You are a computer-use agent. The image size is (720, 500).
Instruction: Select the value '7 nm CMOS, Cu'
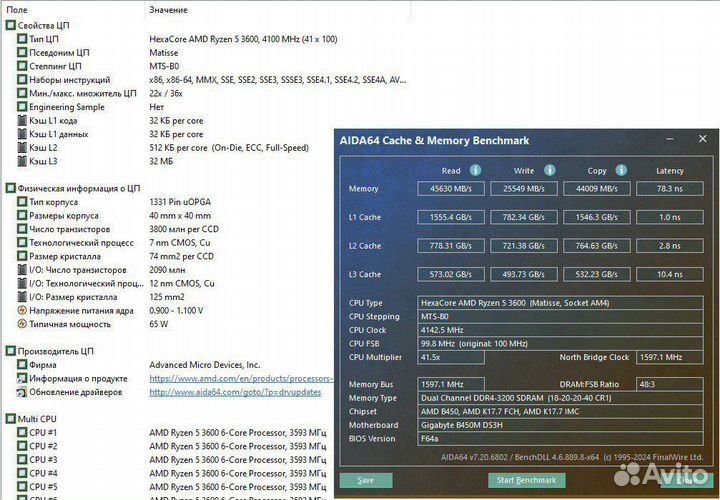click(x=180, y=242)
